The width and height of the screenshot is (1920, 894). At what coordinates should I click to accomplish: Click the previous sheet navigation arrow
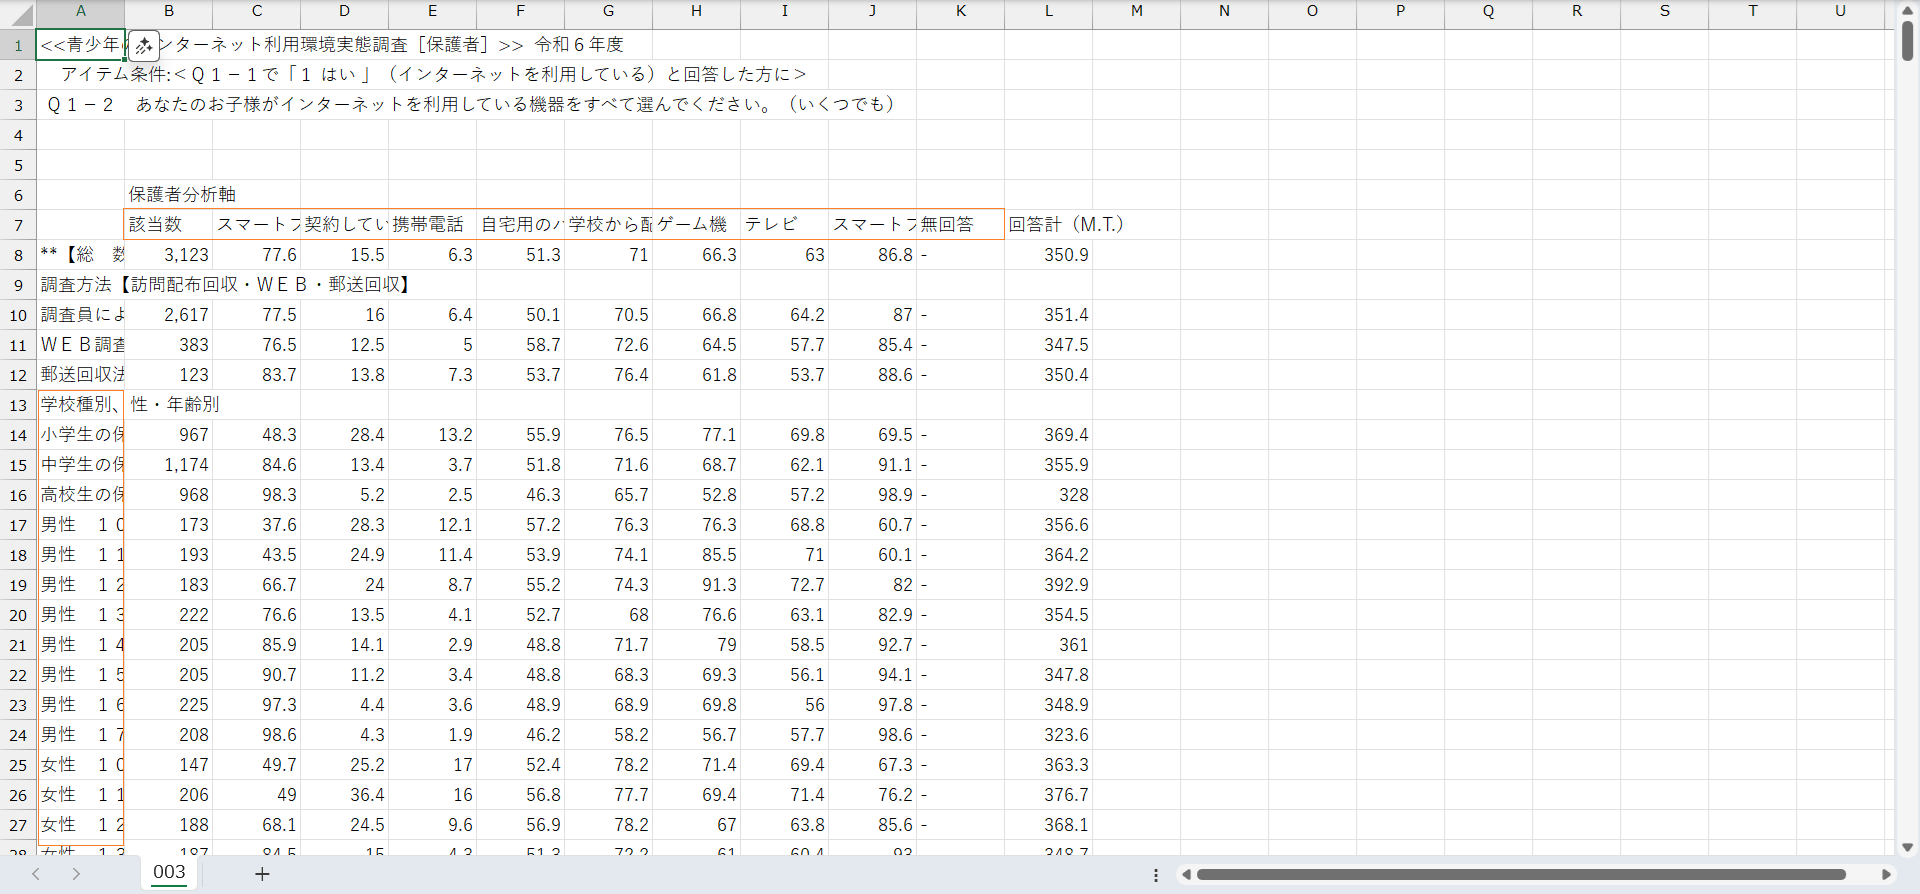[36, 874]
